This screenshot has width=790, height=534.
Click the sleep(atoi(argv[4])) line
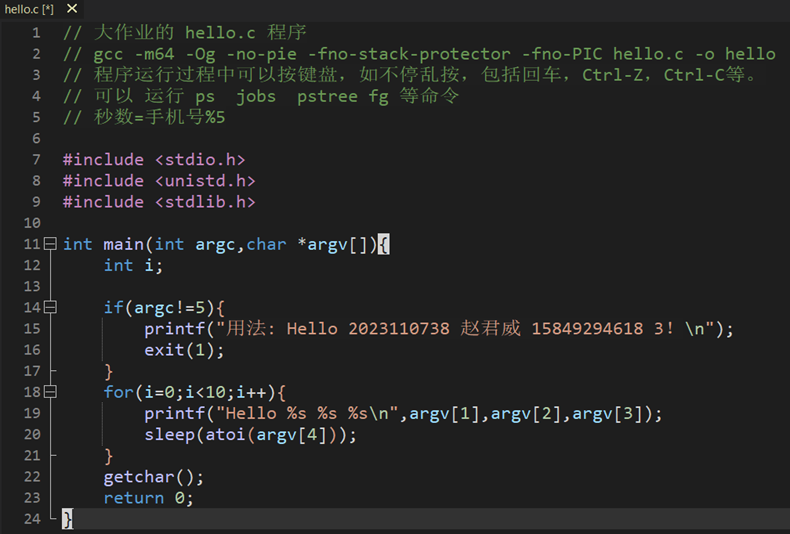click(x=250, y=435)
